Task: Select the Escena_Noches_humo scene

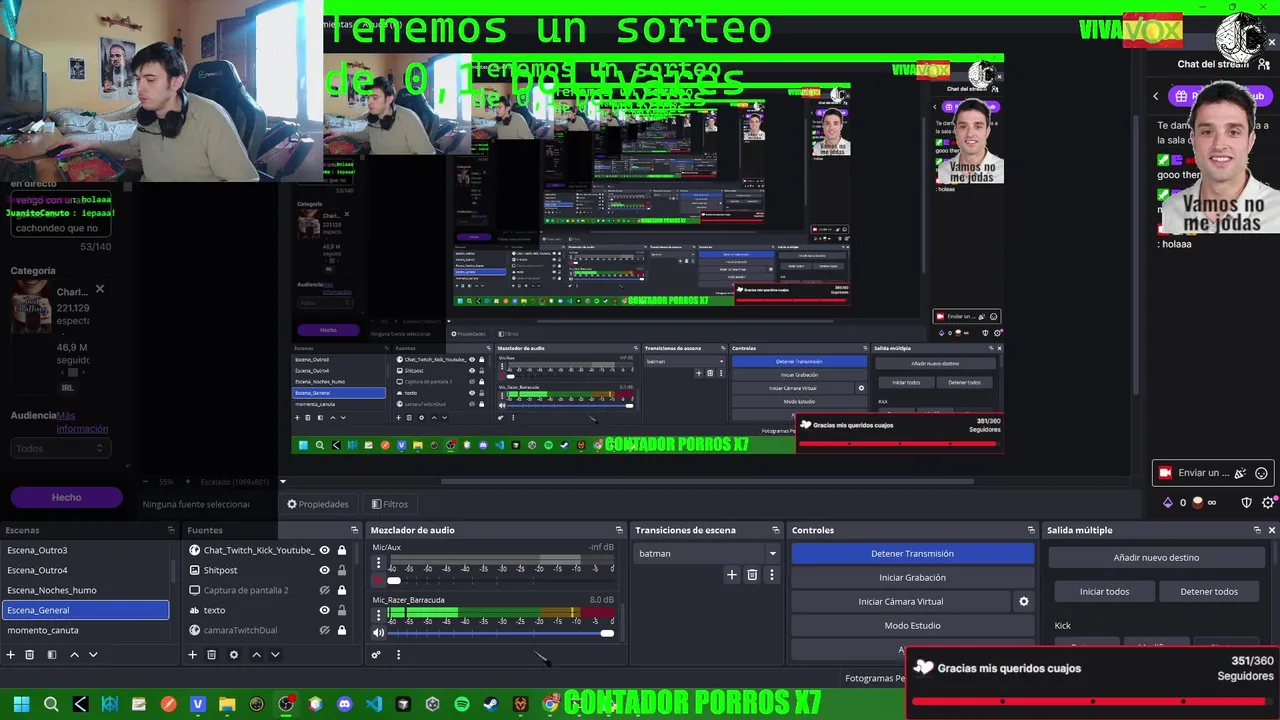Action: click(85, 590)
